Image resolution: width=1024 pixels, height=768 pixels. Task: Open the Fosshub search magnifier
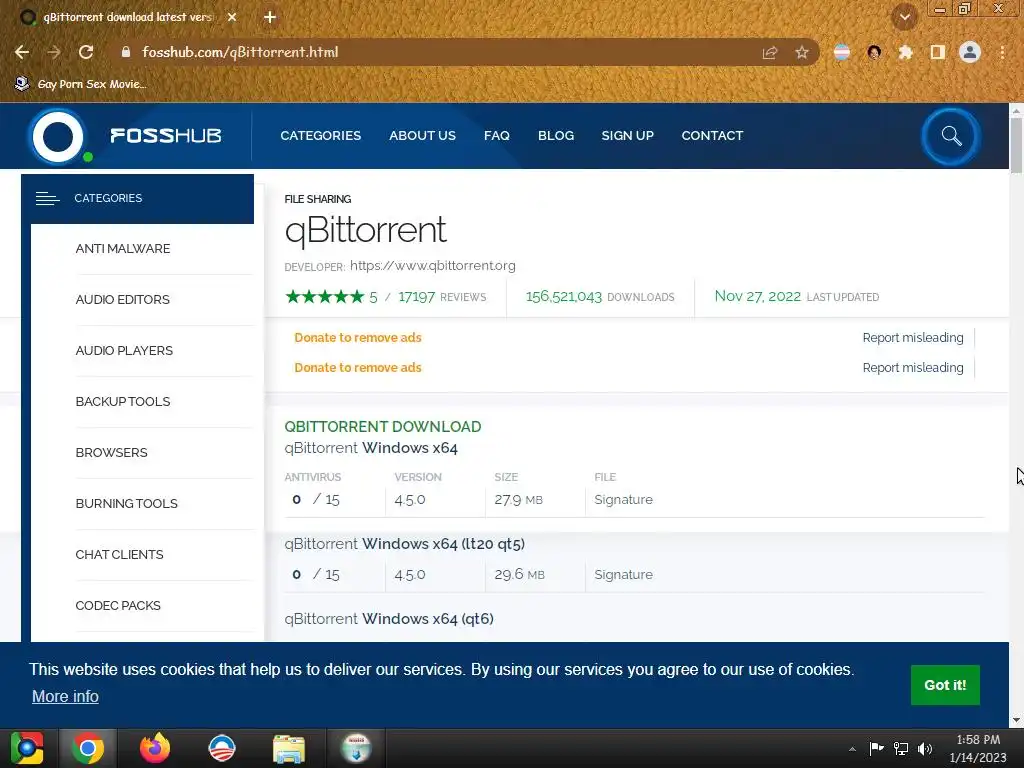click(951, 136)
